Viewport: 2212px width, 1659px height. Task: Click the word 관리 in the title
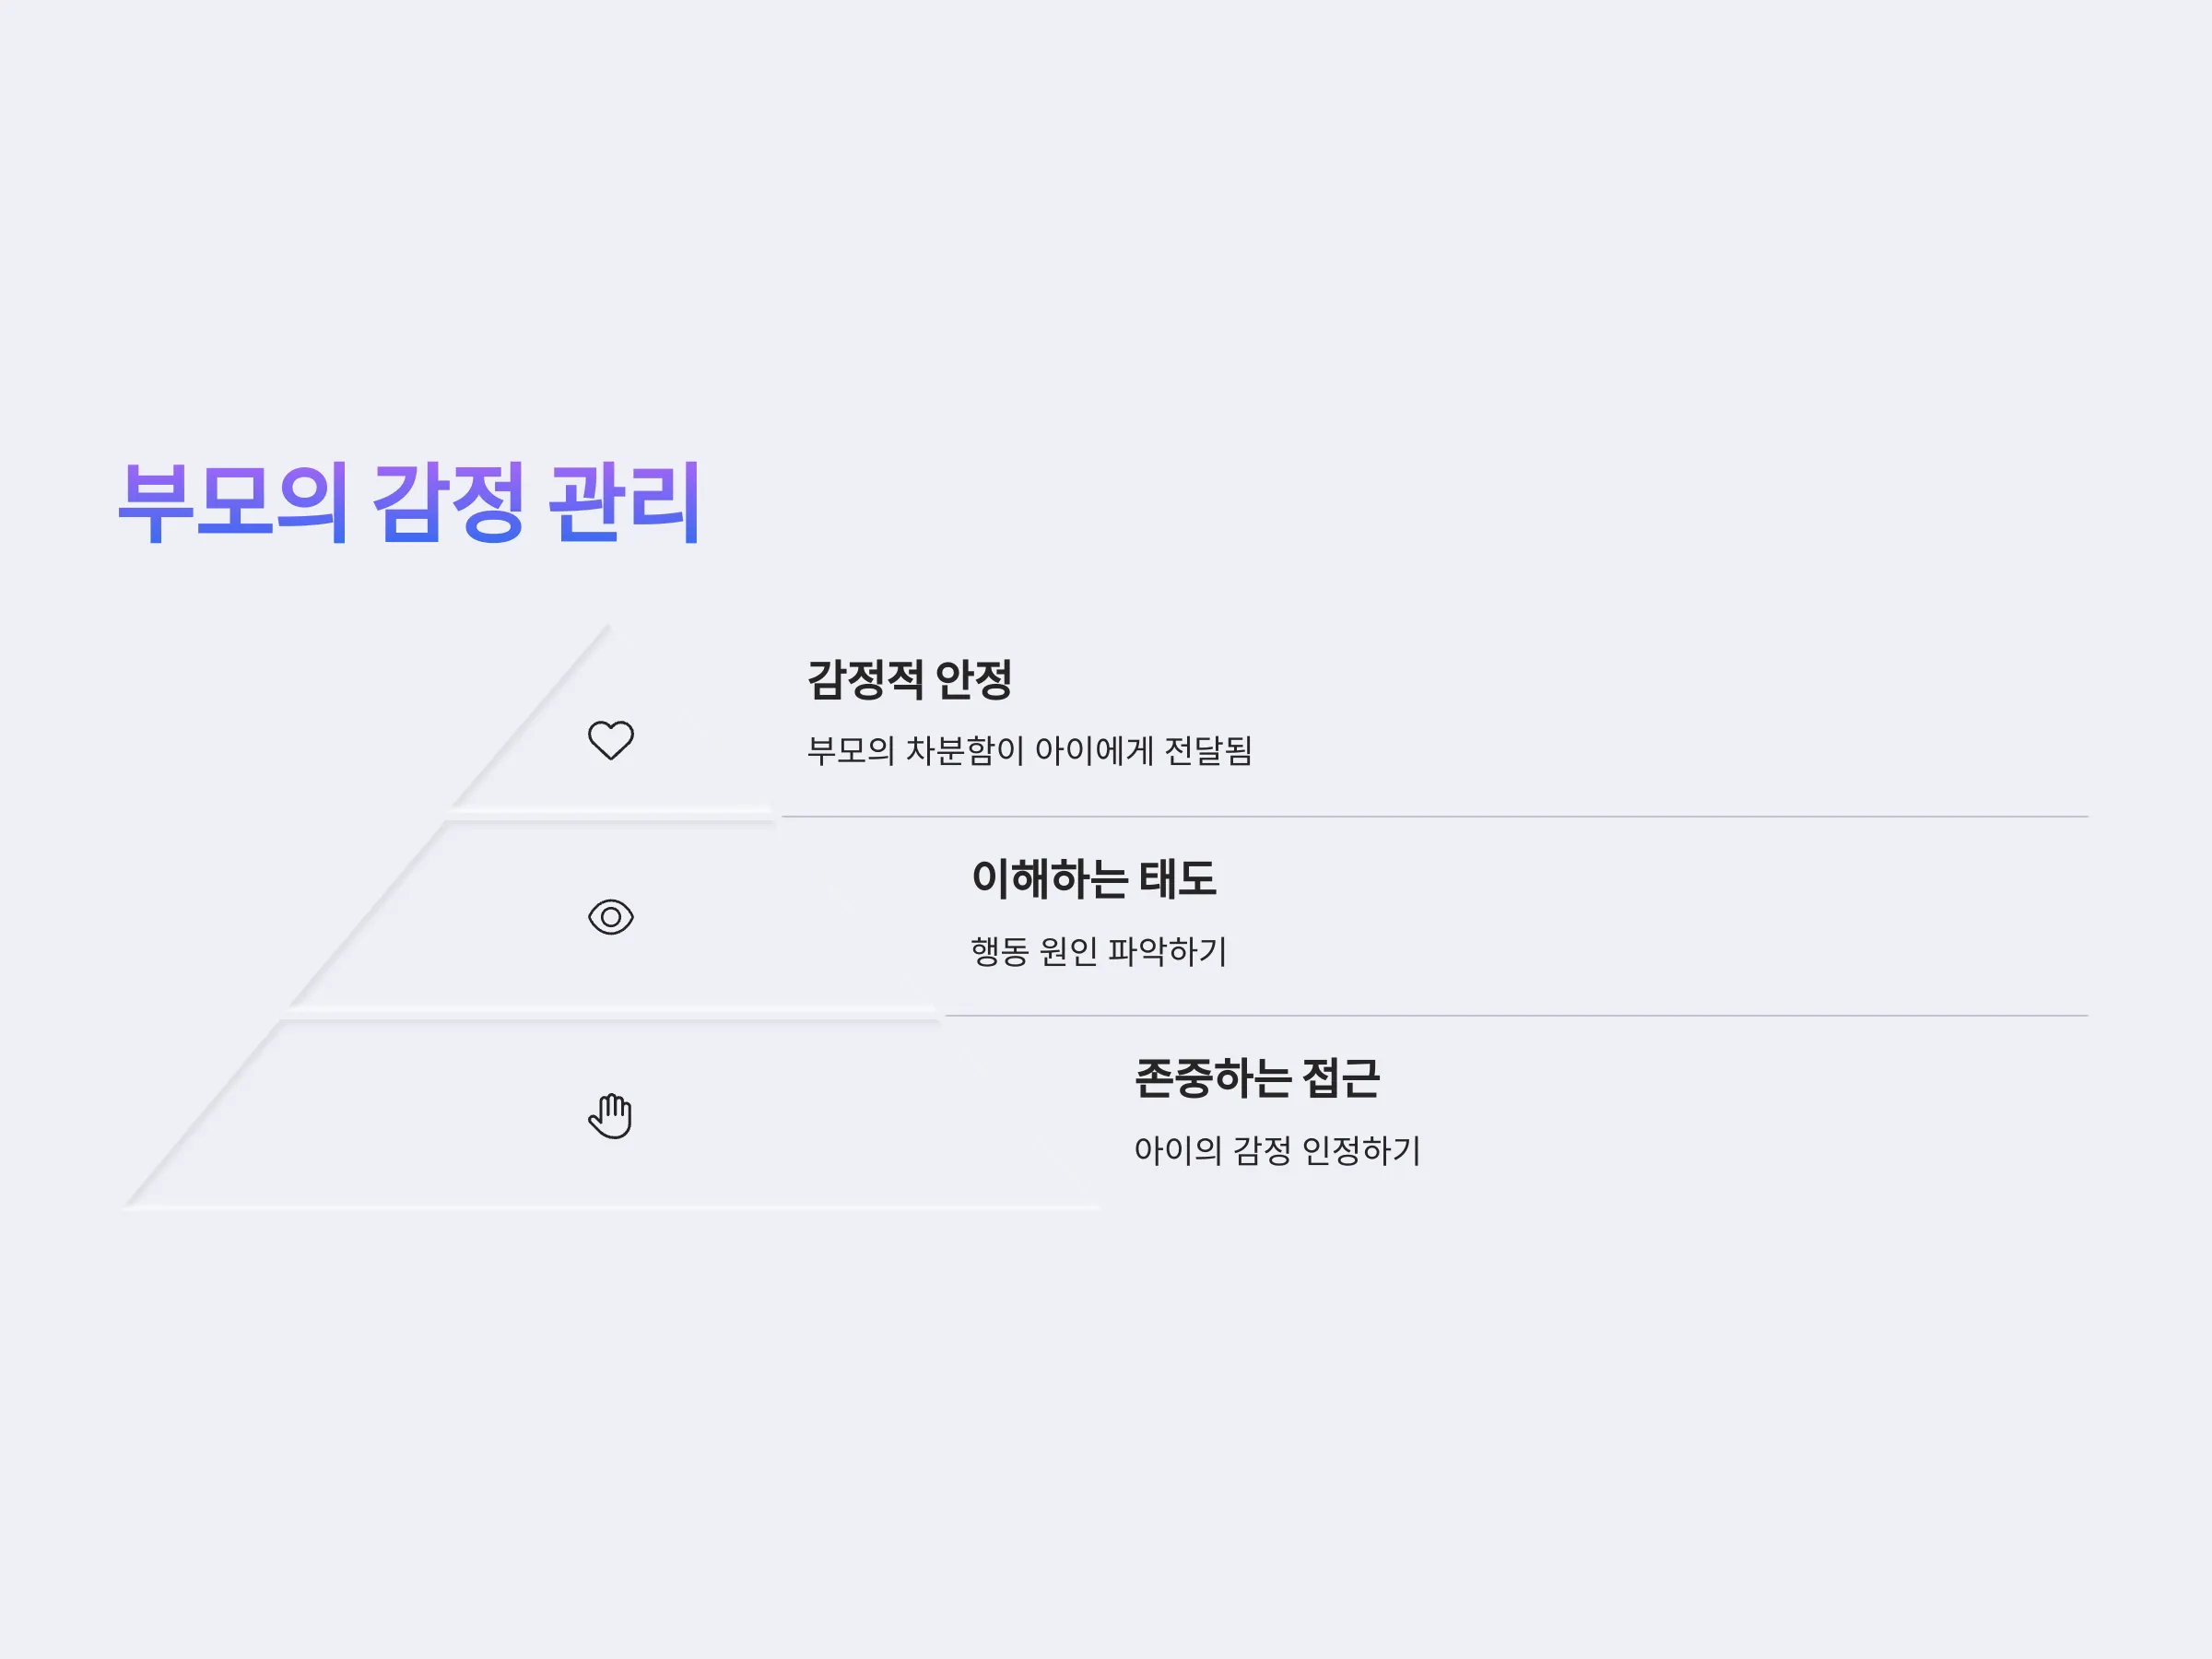(625, 503)
